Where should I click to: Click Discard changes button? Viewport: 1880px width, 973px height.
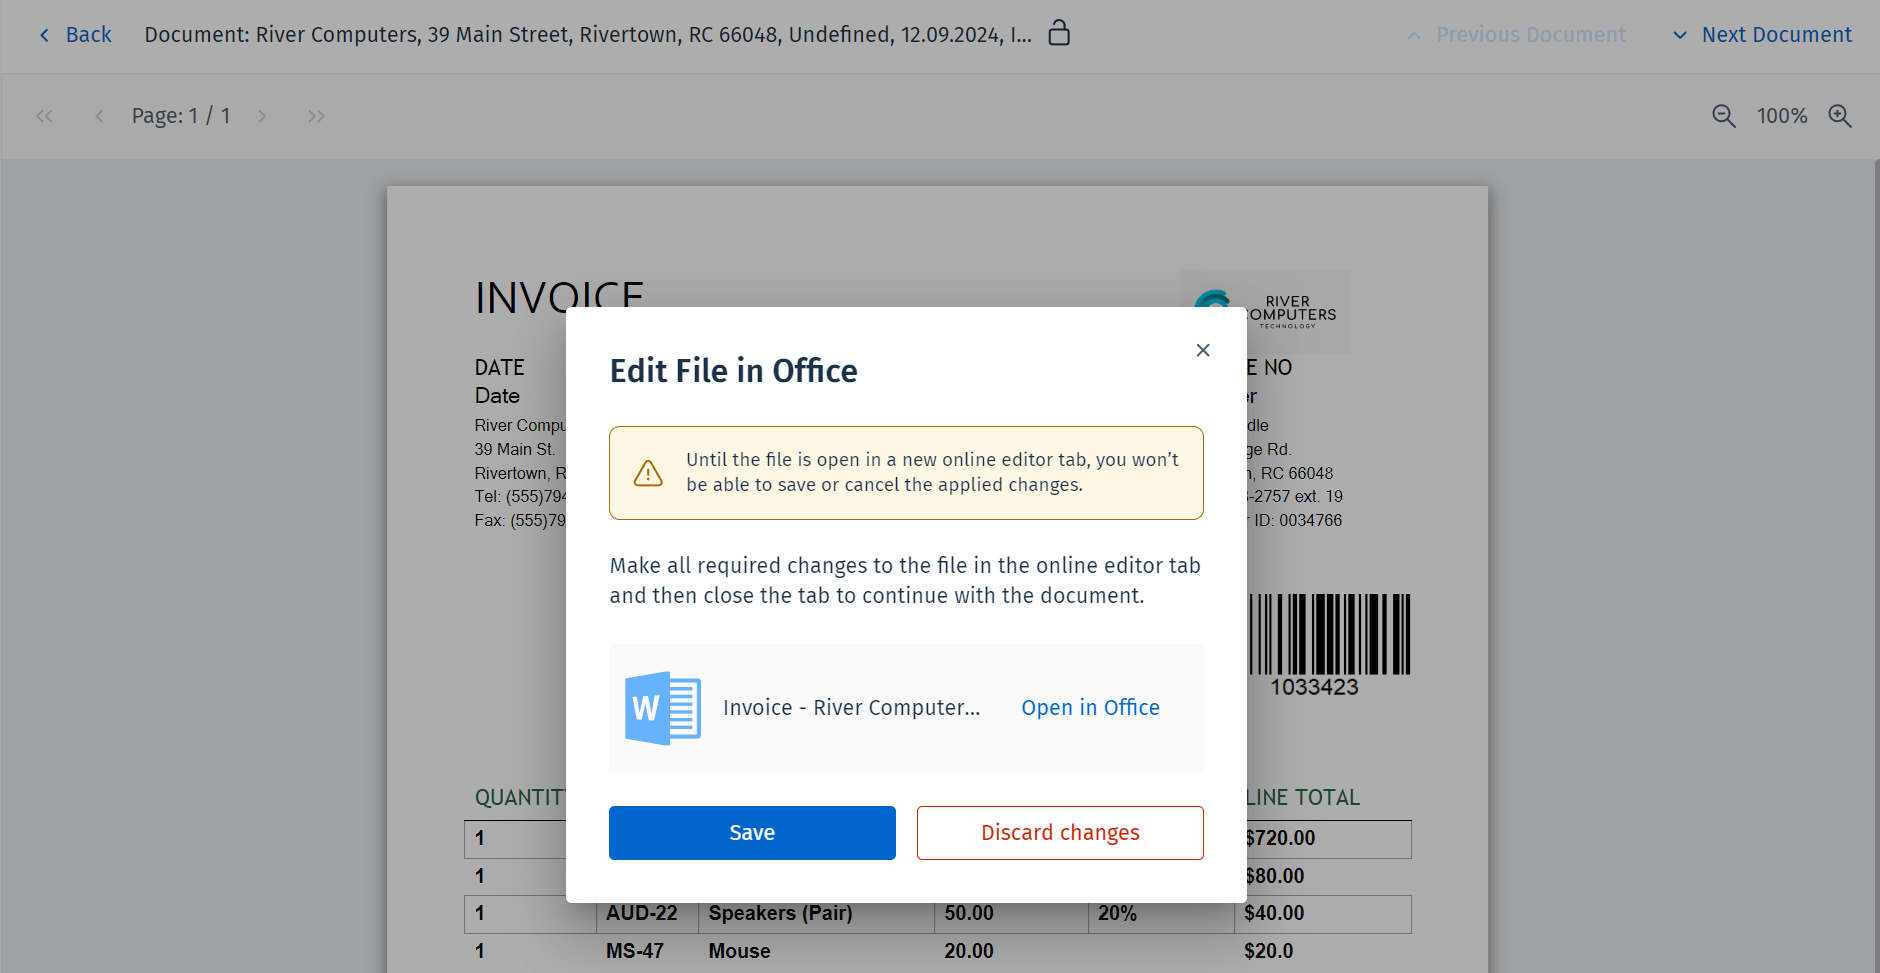pos(1060,833)
